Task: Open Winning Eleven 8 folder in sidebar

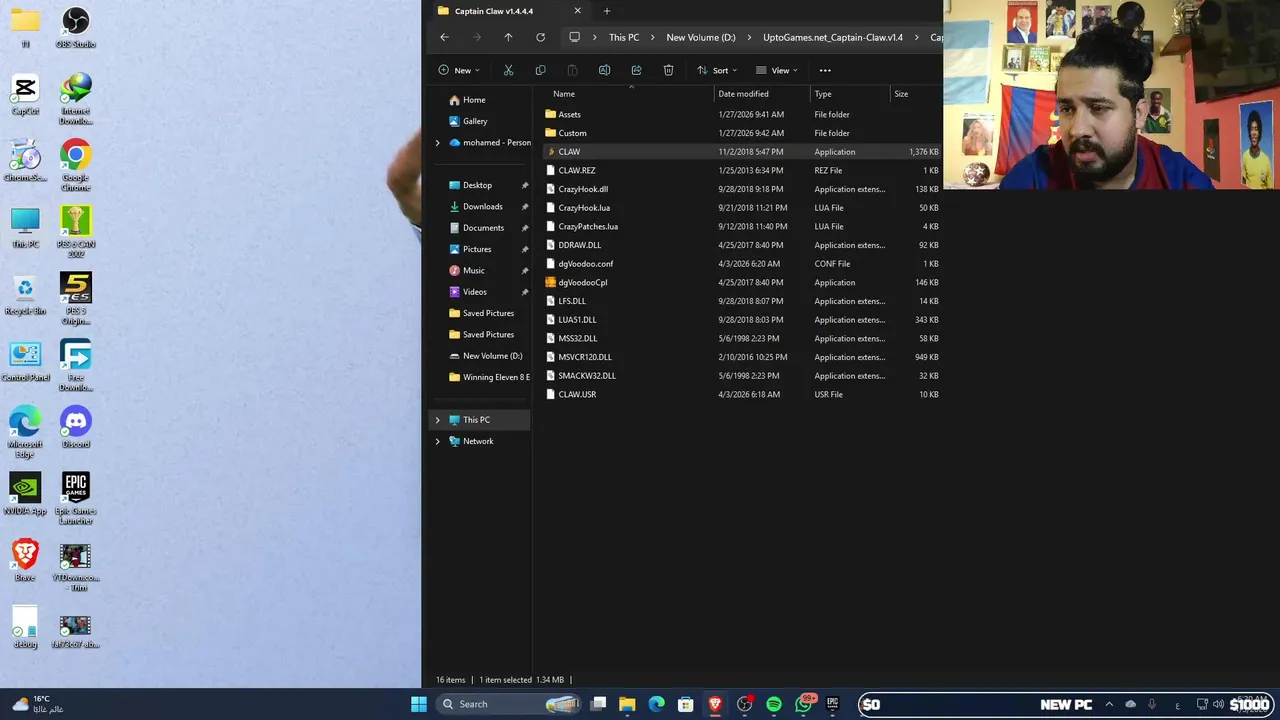Action: [489, 377]
